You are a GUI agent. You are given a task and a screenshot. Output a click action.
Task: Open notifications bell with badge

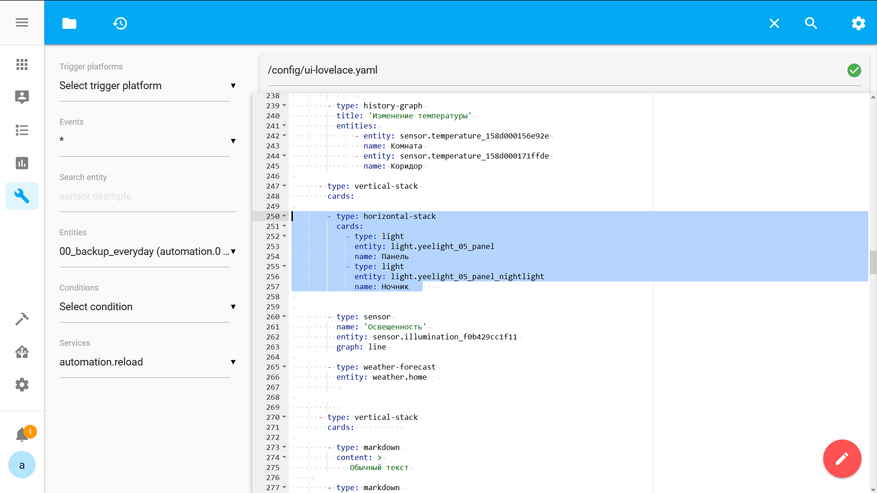[23, 434]
